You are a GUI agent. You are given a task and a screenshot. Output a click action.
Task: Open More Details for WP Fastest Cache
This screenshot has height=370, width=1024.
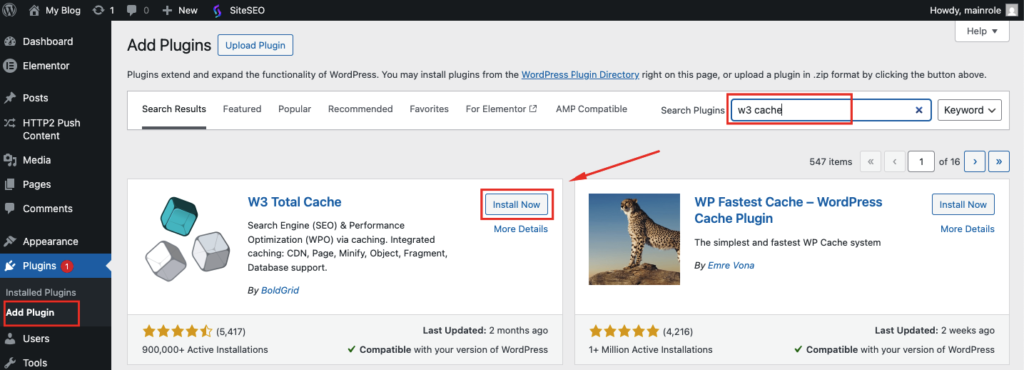(967, 229)
